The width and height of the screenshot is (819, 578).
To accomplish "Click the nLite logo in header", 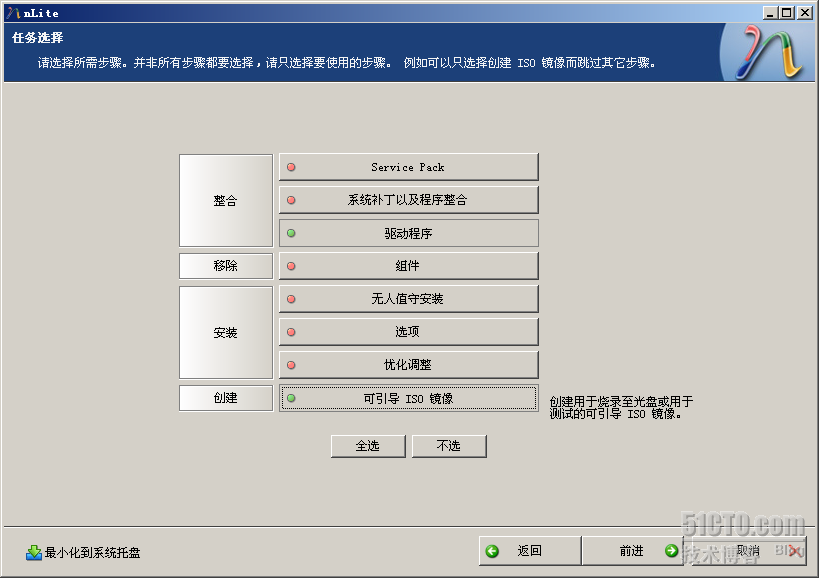I will 769,52.
